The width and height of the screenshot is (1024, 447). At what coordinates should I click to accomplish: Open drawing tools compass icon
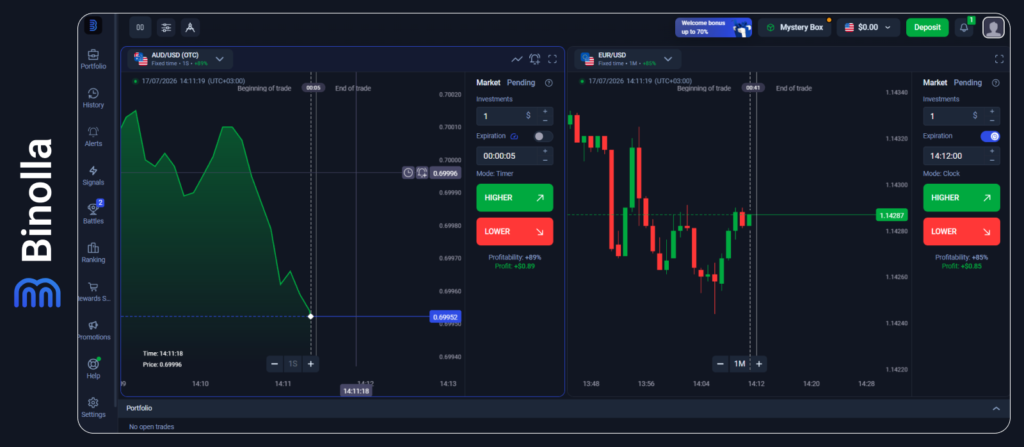(x=190, y=27)
